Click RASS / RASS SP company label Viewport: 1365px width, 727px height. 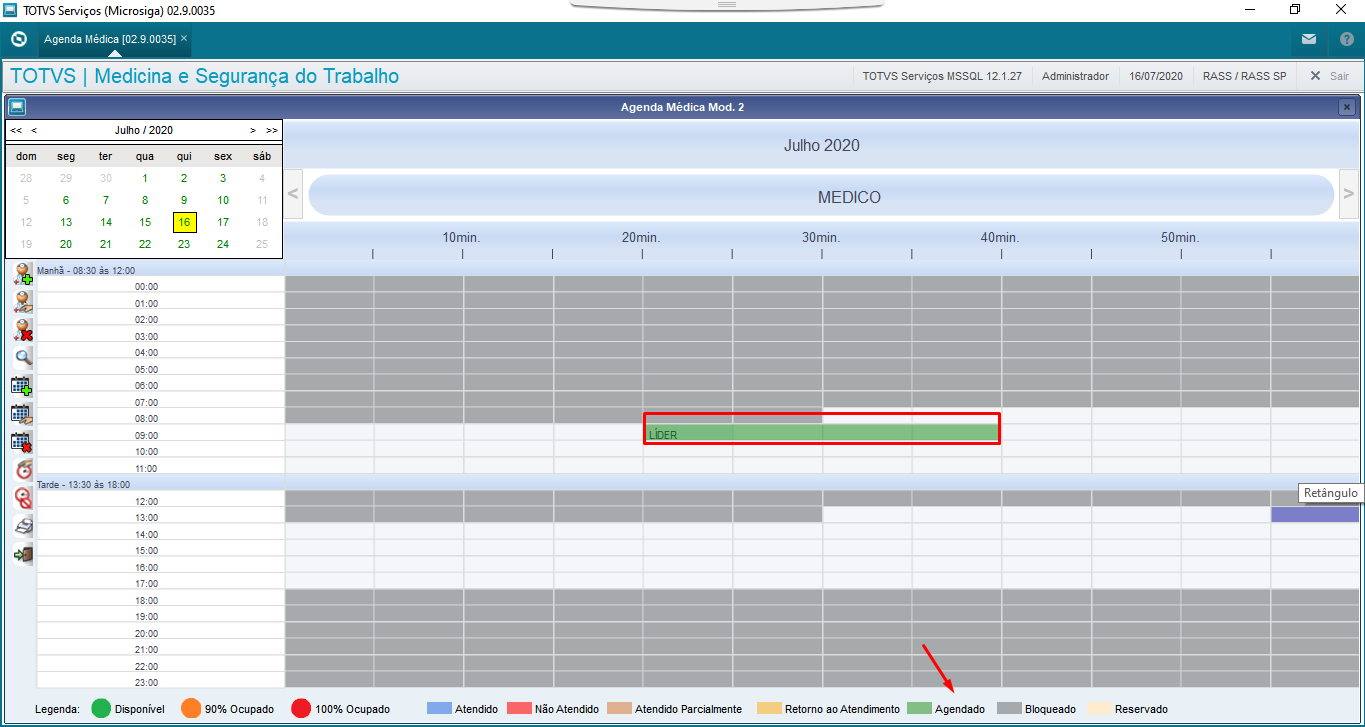[x=1245, y=76]
